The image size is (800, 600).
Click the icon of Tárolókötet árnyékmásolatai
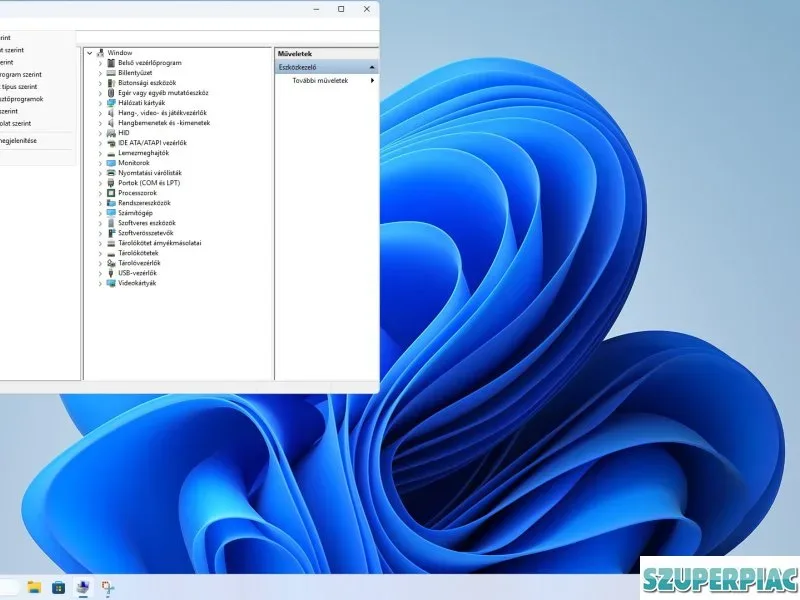coord(111,243)
